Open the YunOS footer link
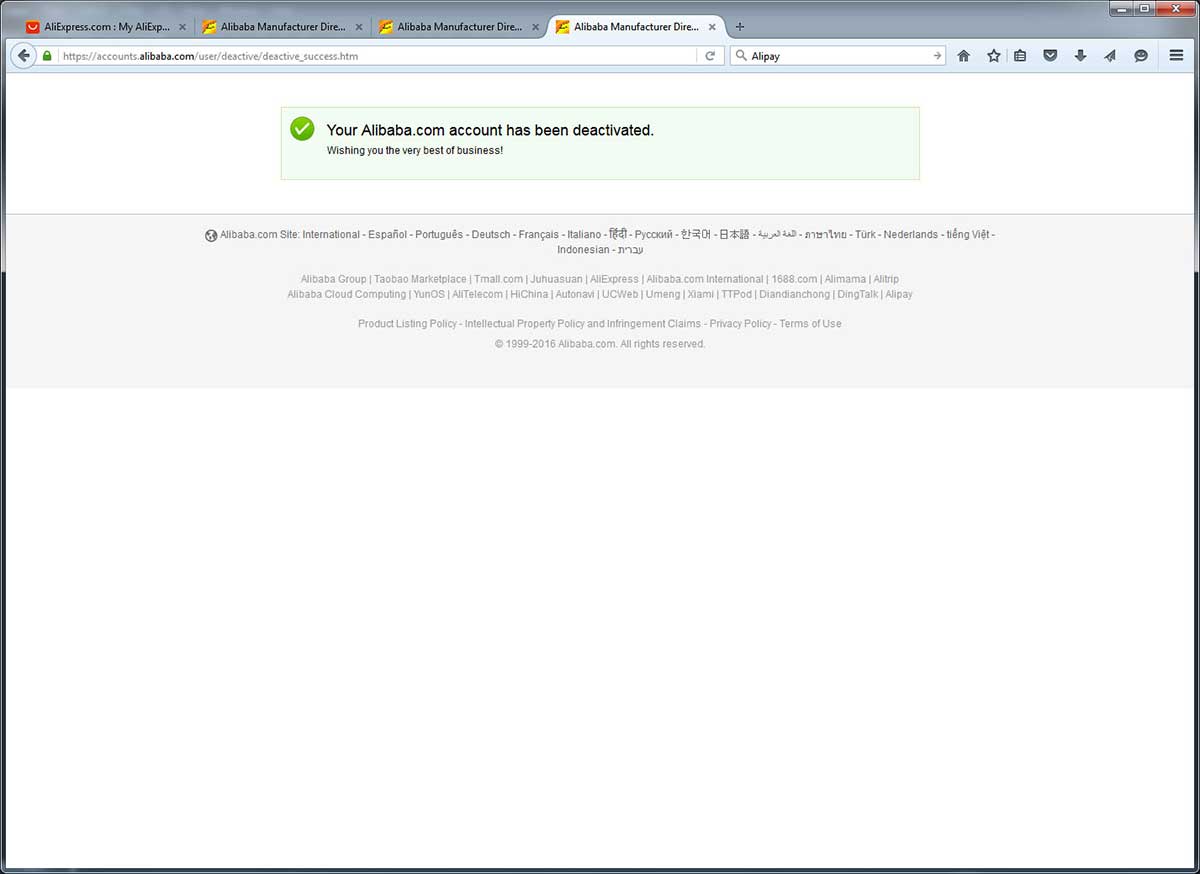Screen dimensions: 1200x874 click(429, 295)
